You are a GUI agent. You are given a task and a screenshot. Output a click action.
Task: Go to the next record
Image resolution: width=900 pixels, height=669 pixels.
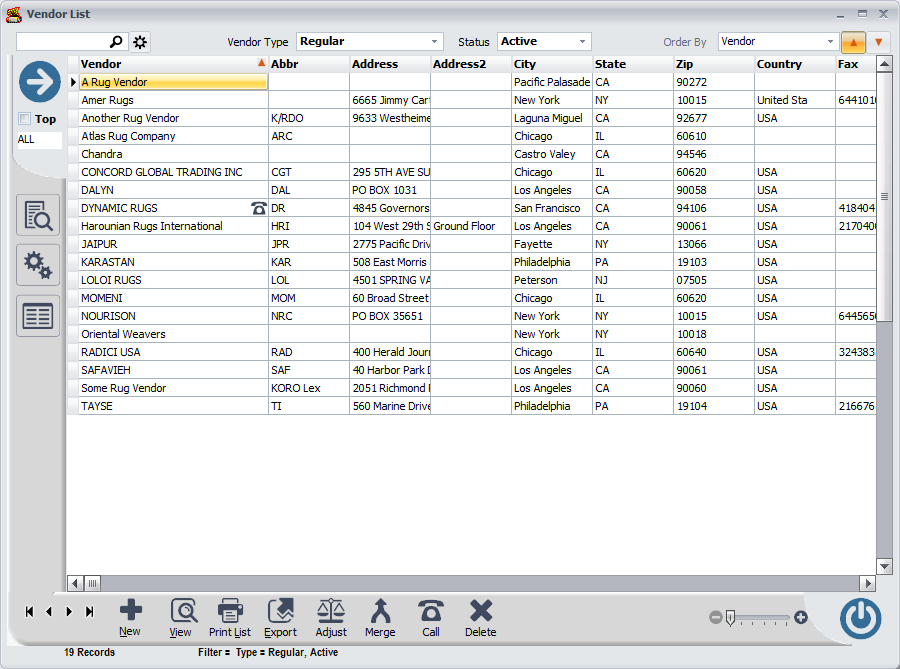click(69, 612)
